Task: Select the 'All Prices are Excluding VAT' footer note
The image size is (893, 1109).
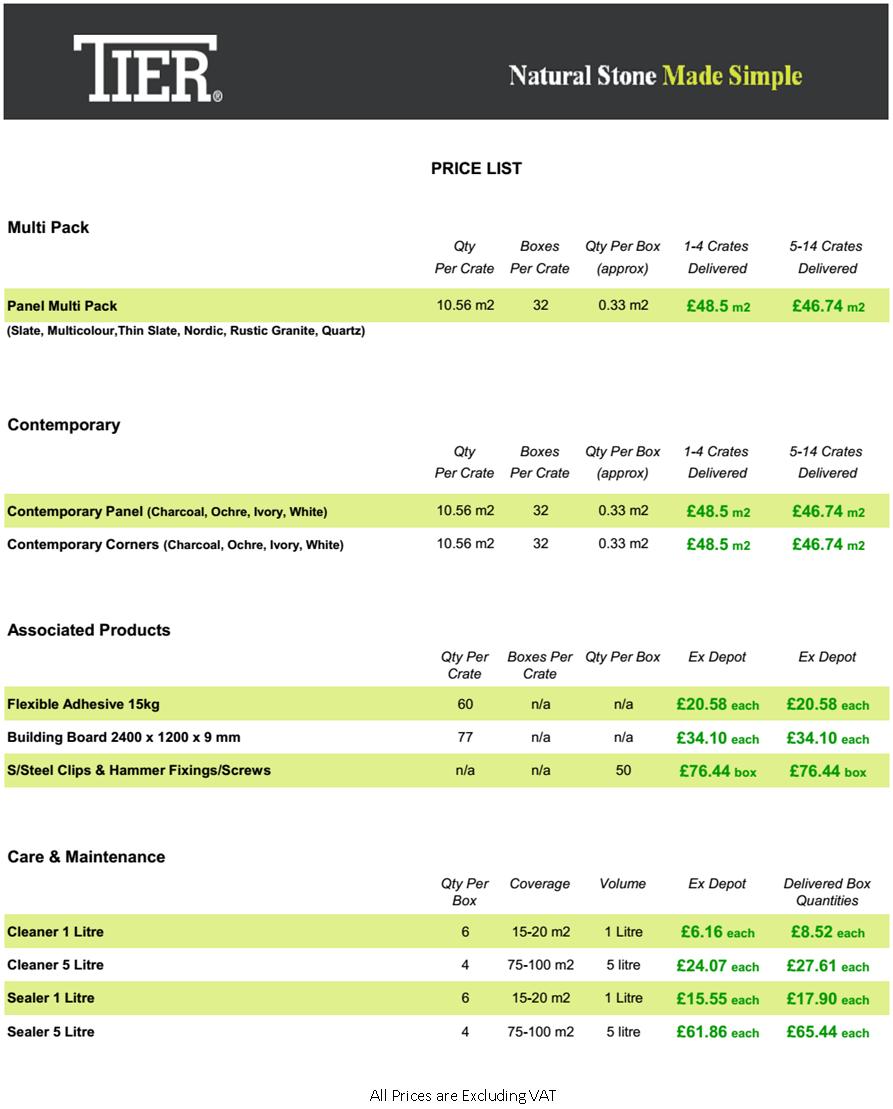Action: pos(463,1095)
